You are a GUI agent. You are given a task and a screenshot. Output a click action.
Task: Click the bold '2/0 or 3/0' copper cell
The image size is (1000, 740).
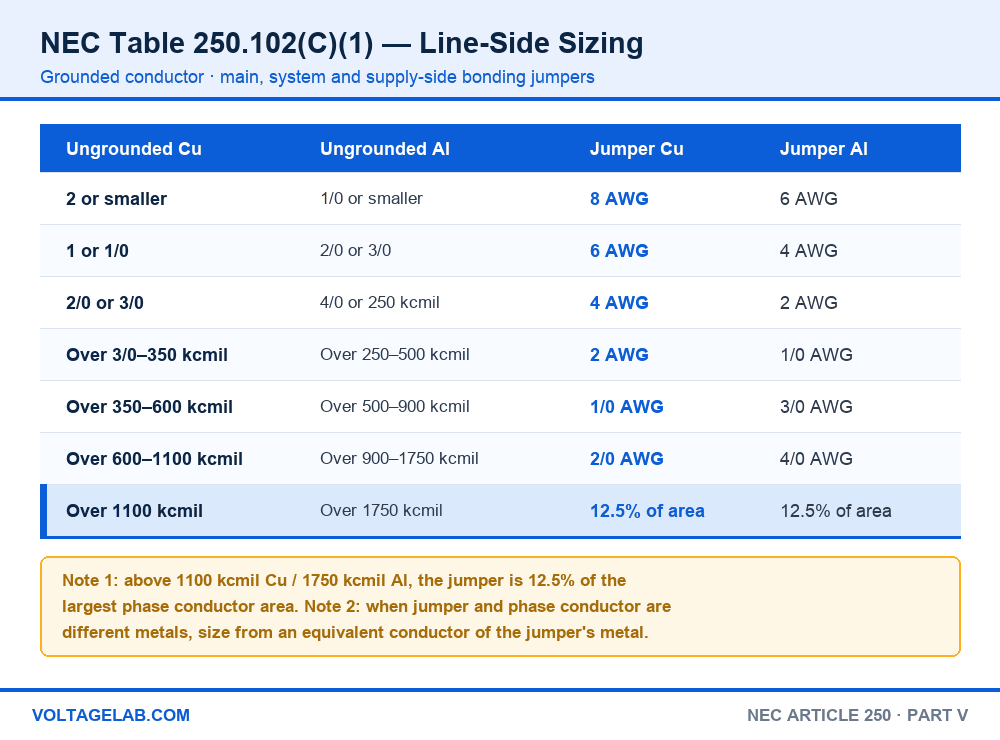(x=105, y=303)
